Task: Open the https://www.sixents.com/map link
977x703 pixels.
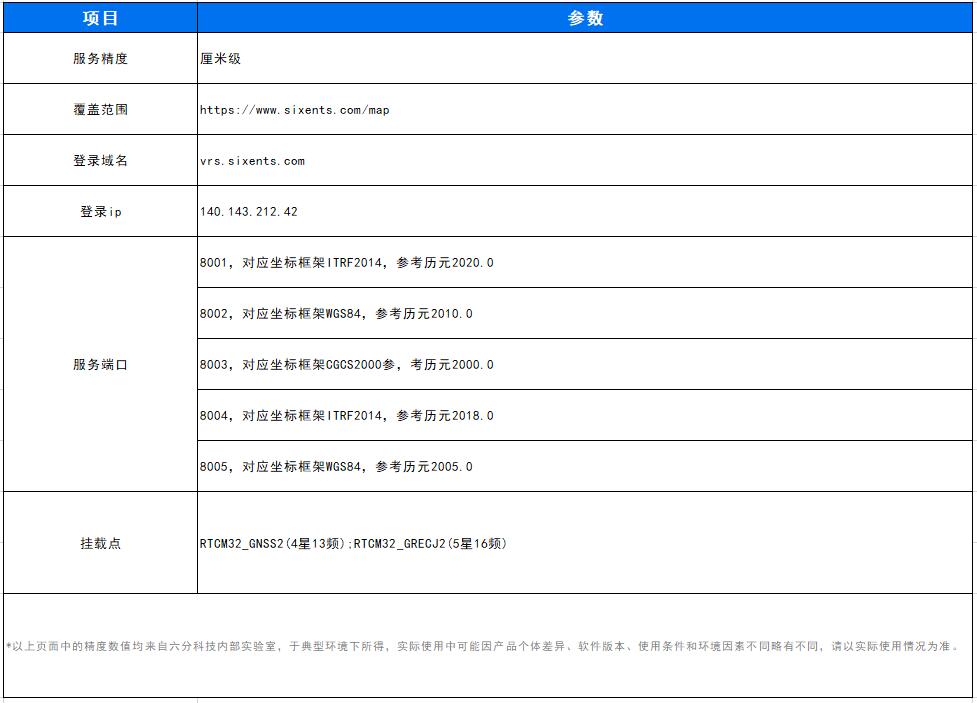Action: pyautogui.click(x=294, y=110)
